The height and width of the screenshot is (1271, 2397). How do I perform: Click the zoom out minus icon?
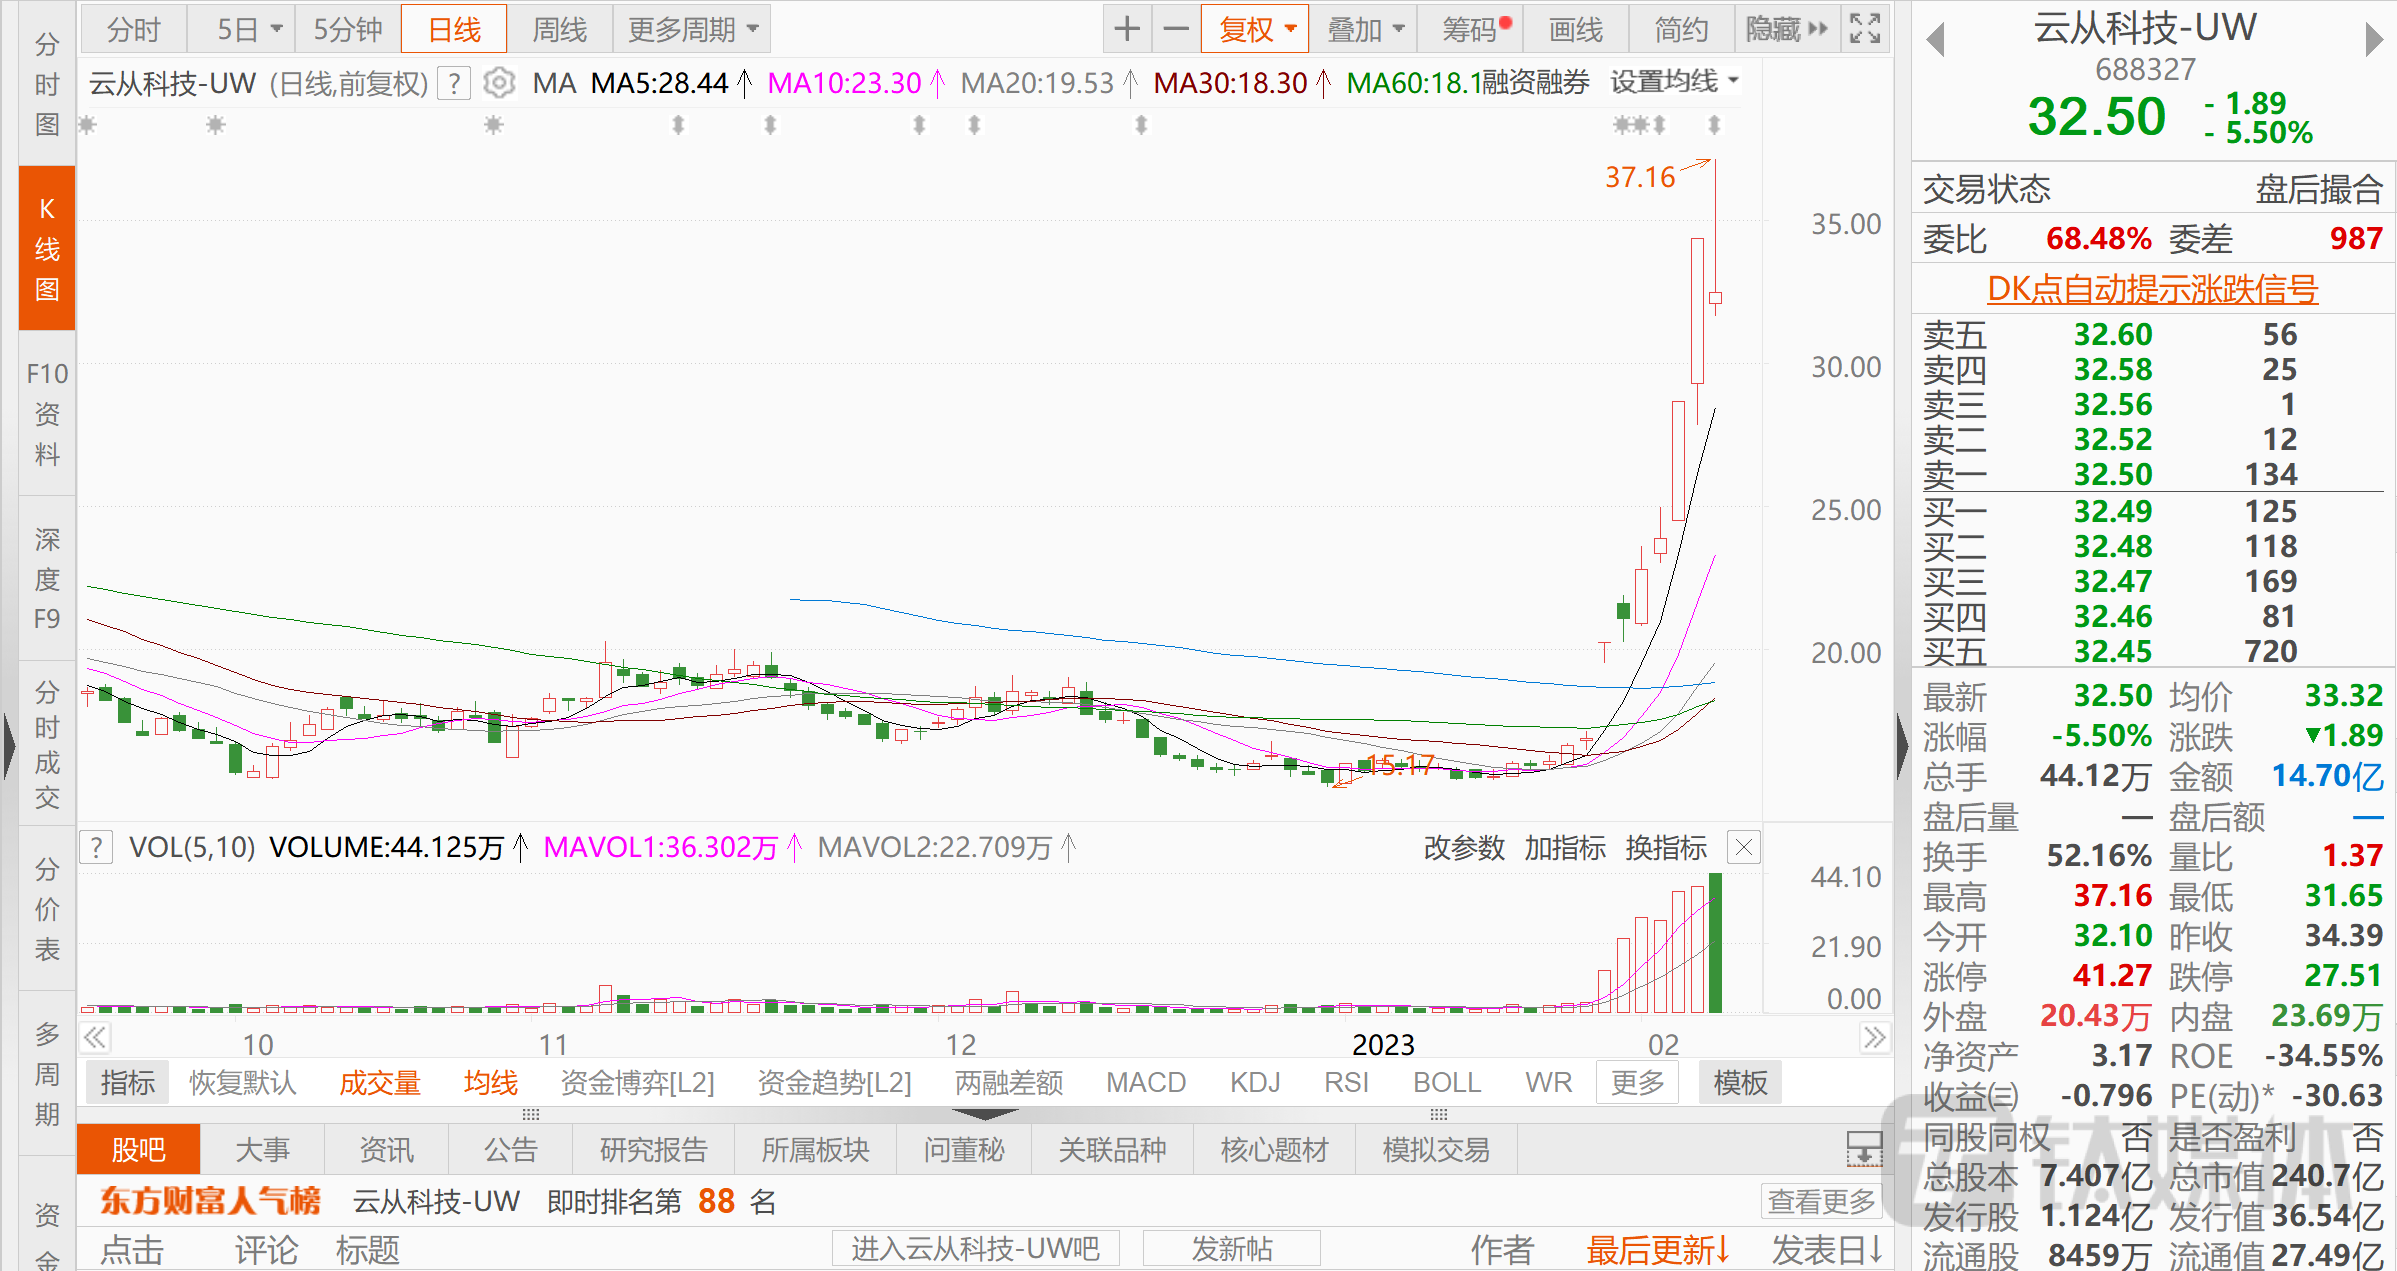pos(1176,29)
